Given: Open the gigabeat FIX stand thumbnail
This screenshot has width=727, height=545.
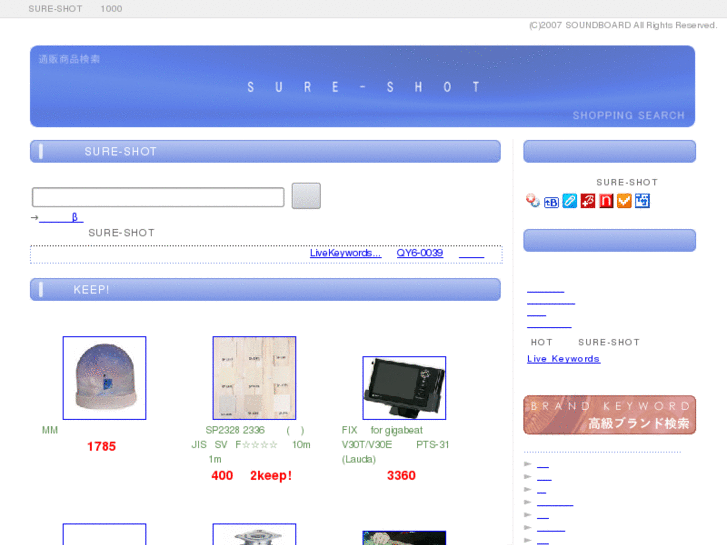Looking at the screenshot, I should pyautogui.click(x=404, y=388).
